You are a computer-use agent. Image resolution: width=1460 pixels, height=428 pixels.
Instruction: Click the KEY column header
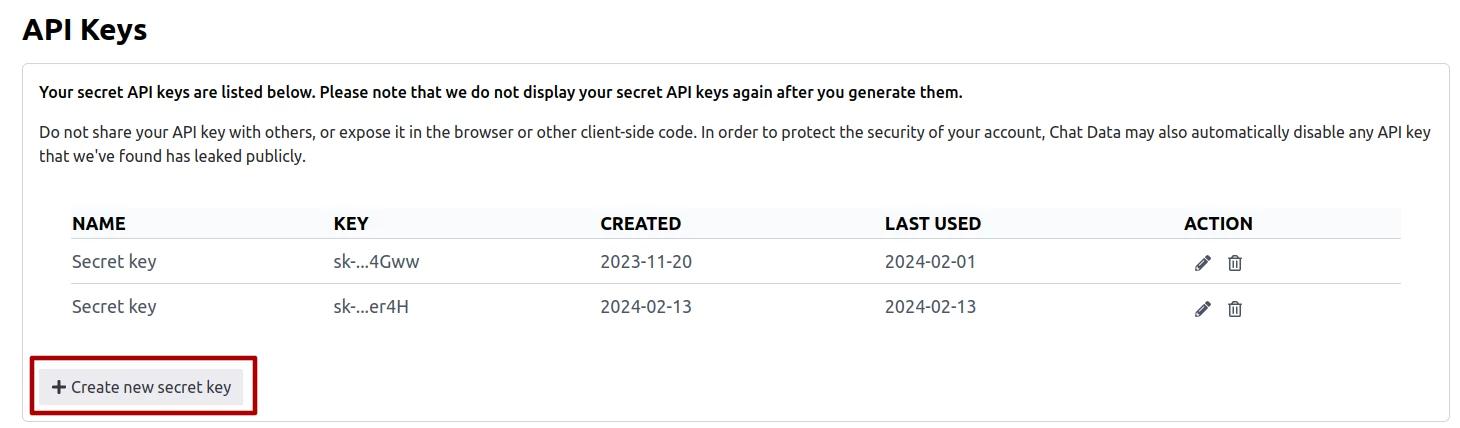pyautogui.click(x=351, y=223)
